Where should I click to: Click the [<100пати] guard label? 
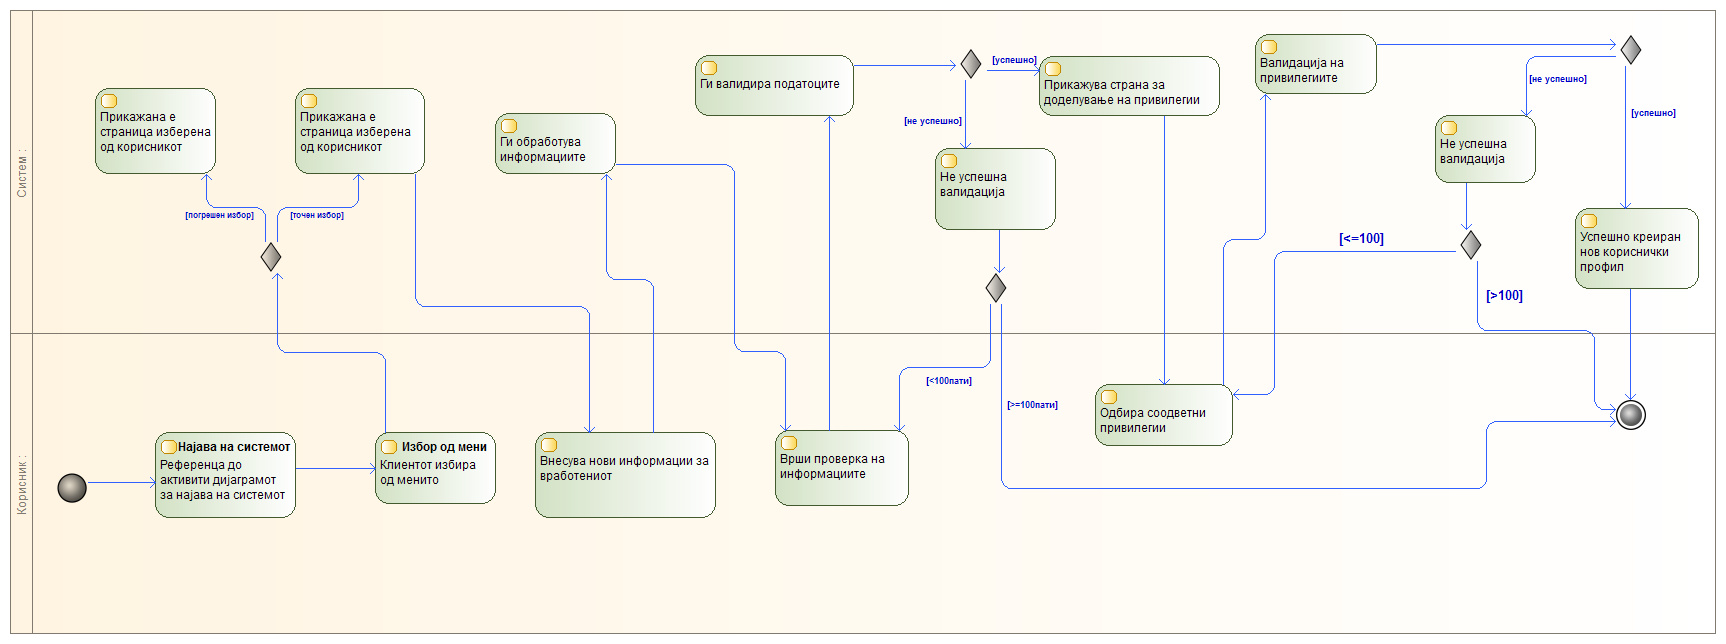[x=948, y=381]
